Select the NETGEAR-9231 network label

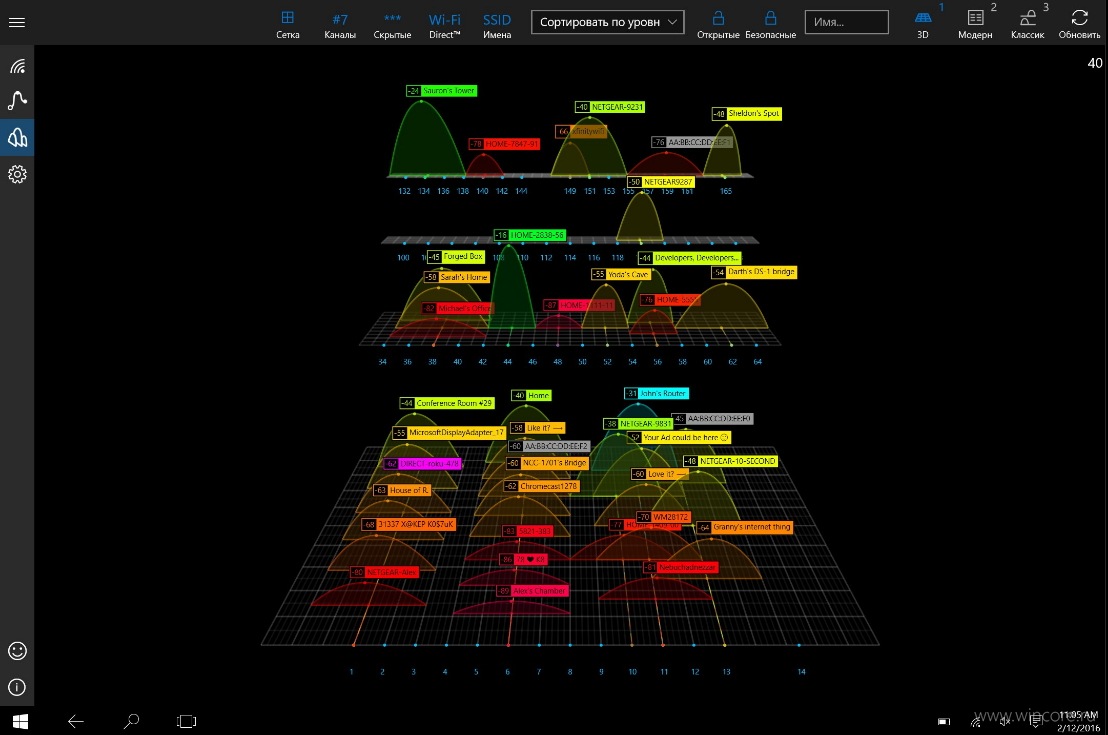pyautogui.click(x=610, y=107)
